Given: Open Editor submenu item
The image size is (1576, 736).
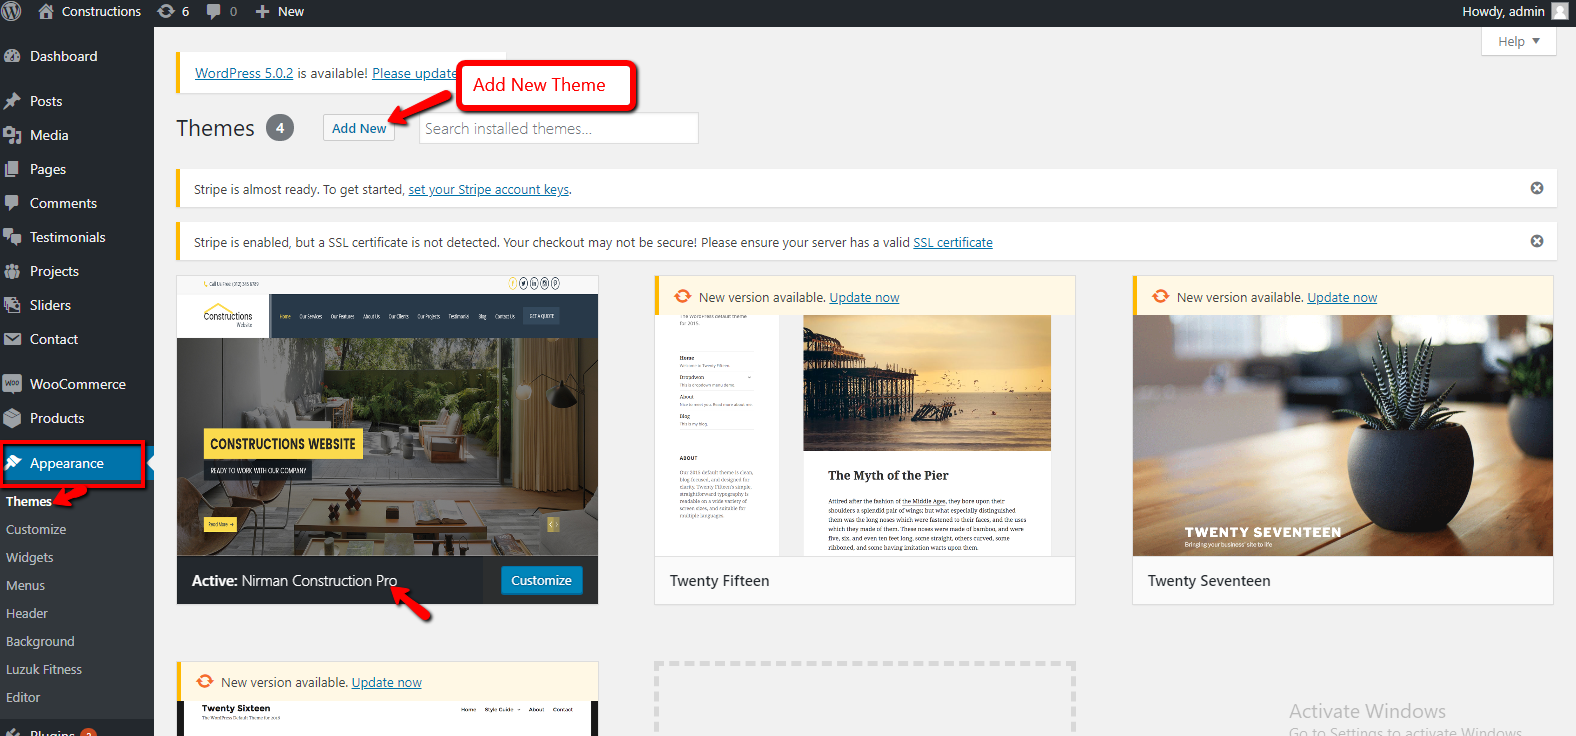Looking at the screenshot, I should tap(23, 697).
